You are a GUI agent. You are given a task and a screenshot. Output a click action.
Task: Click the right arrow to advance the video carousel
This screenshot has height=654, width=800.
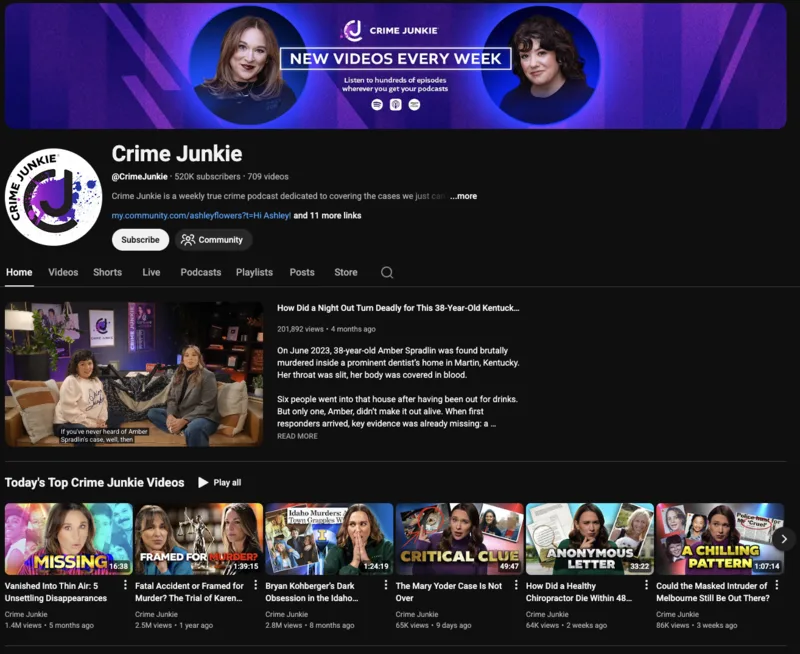(x=786, y=538)
